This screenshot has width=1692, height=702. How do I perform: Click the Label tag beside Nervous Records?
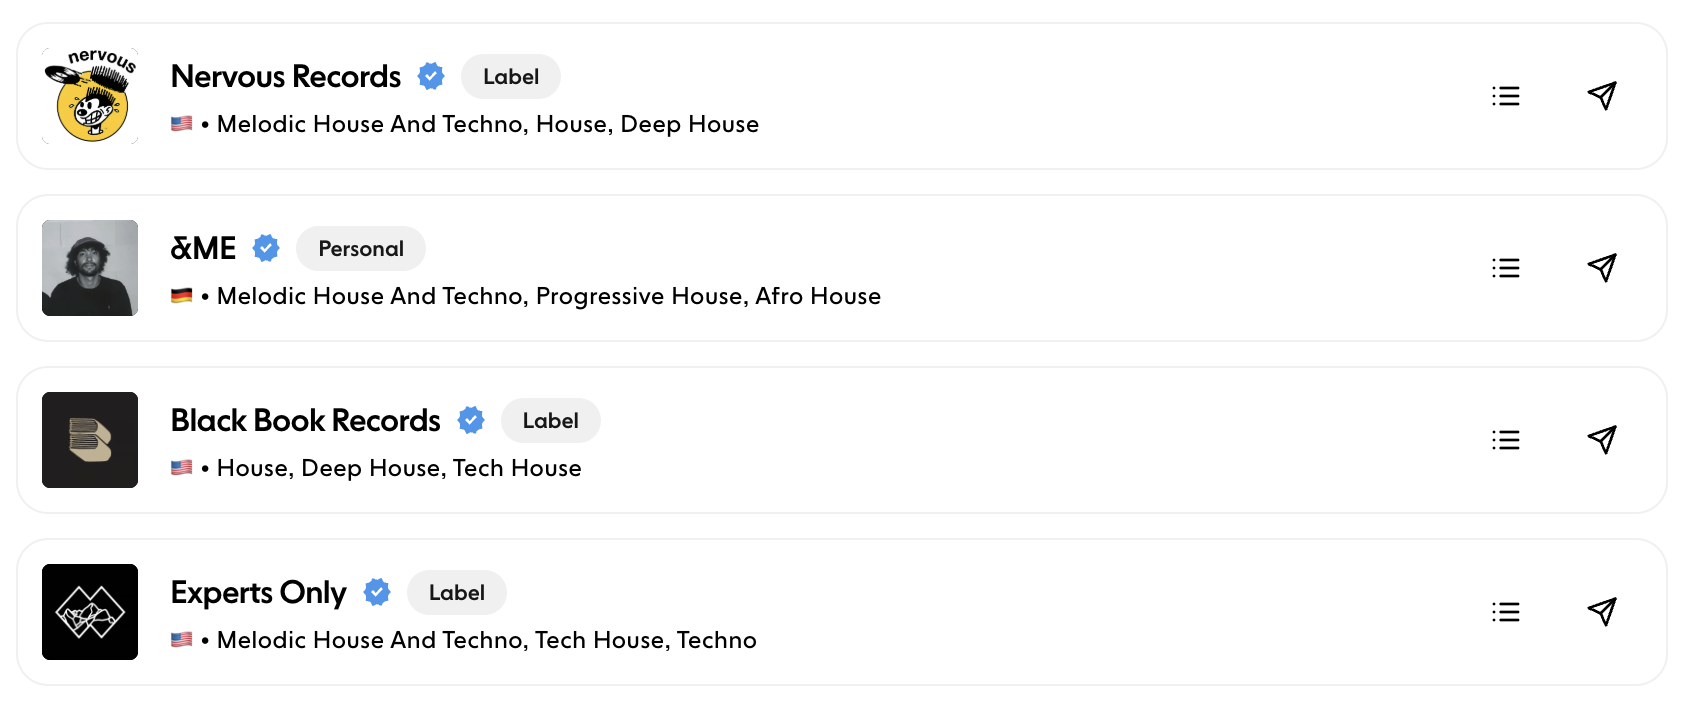511,77
